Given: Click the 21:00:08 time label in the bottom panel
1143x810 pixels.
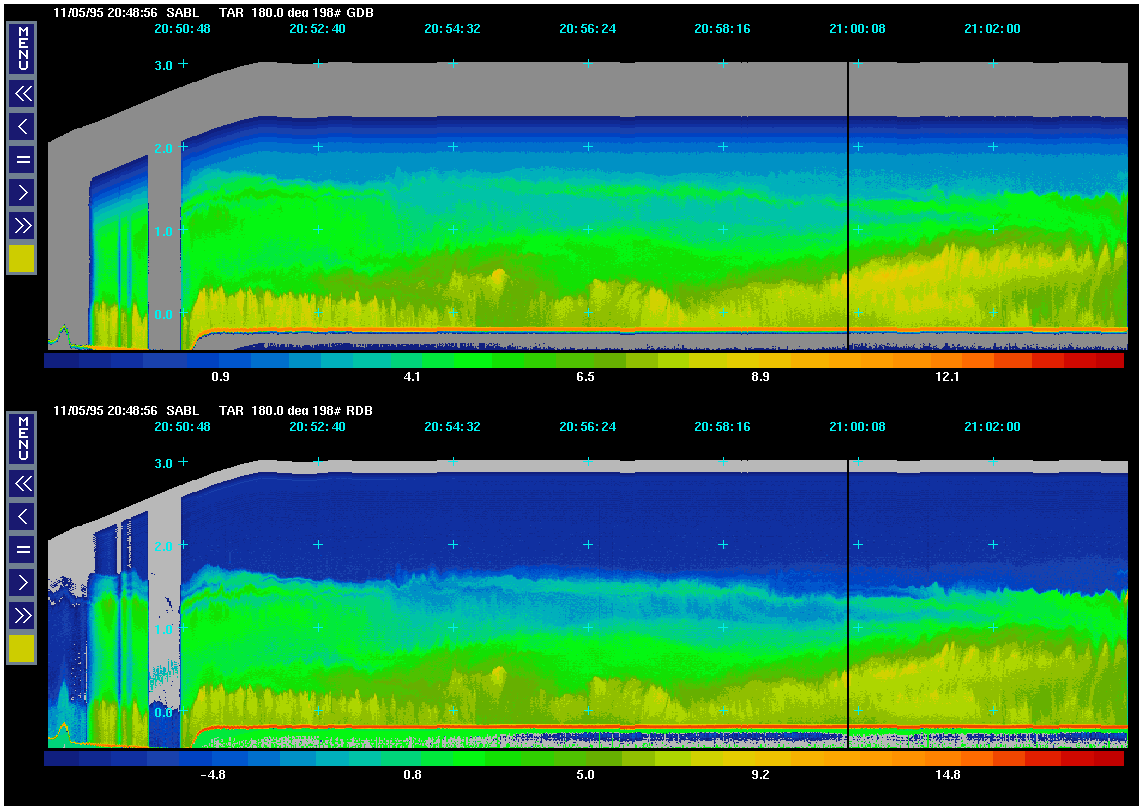Looking at the screenshot, I should pos(857,427).
